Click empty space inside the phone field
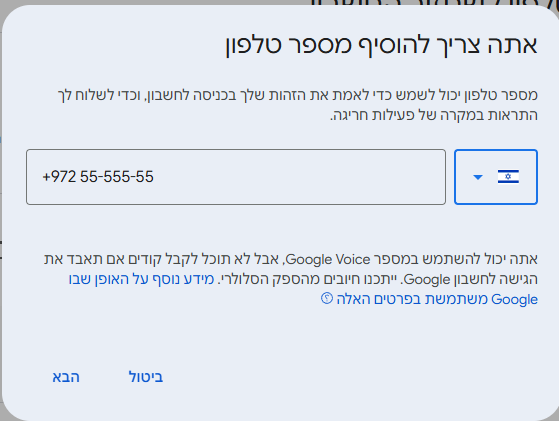 click(299, 177)
